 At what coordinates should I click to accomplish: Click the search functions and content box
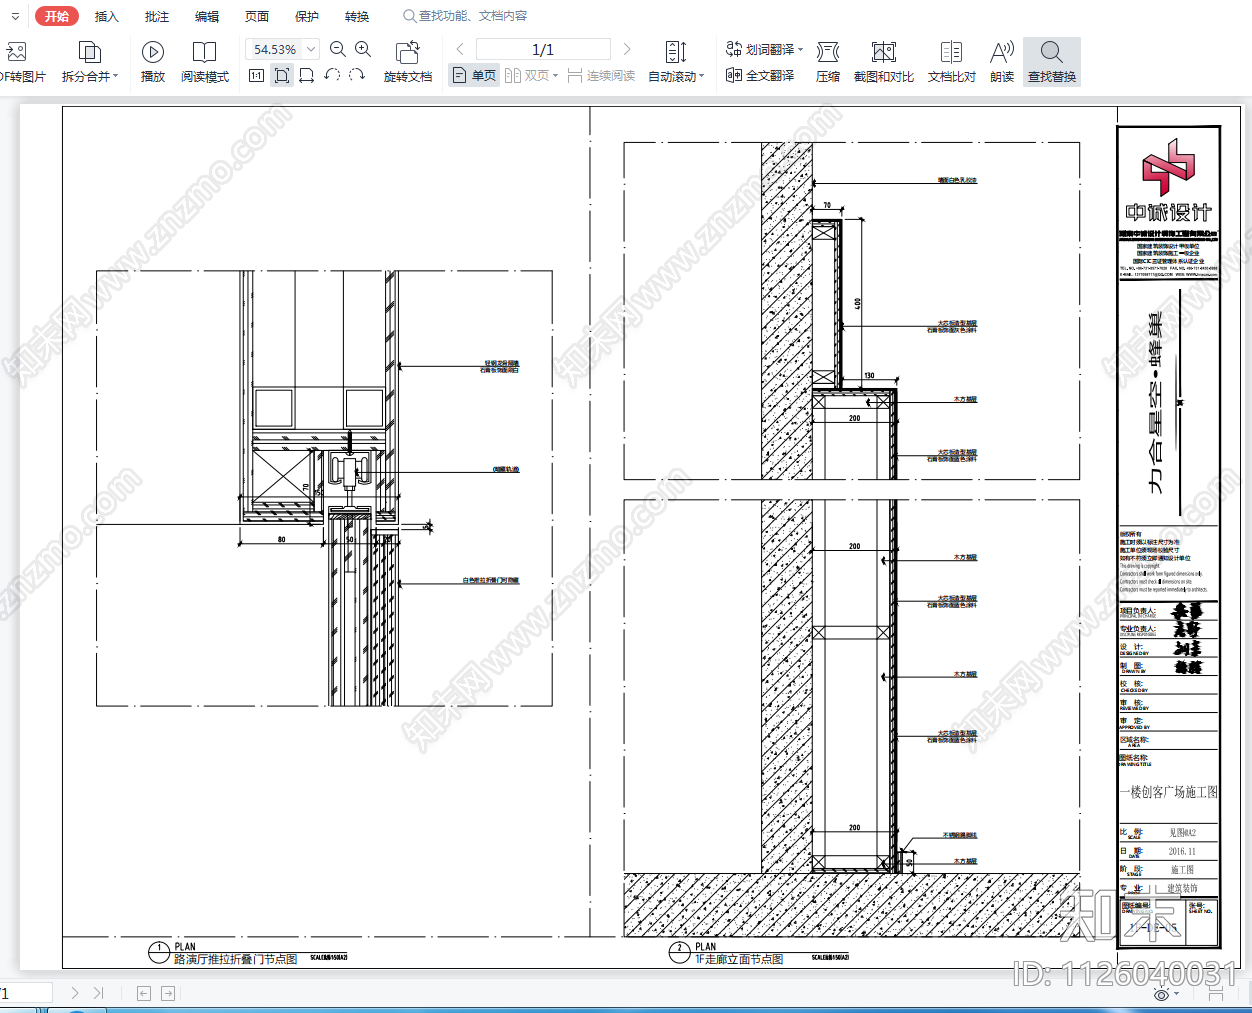[x=465, y=16]
